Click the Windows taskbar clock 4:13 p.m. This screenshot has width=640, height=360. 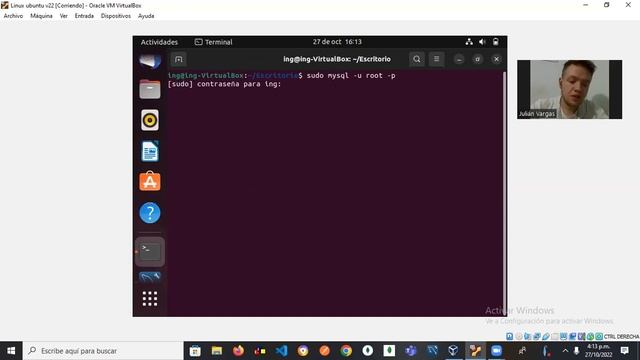[599, 351]
